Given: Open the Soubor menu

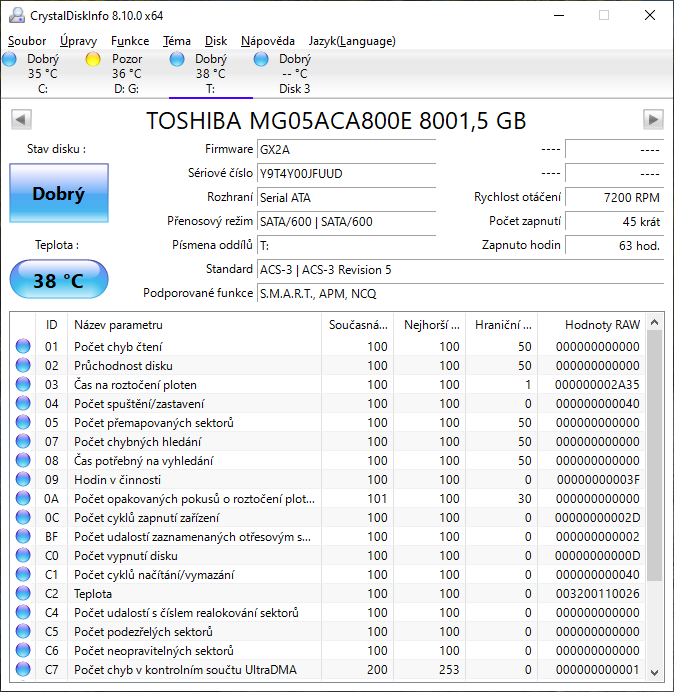Looking at the screenshot, I should [x=27, y=41].
